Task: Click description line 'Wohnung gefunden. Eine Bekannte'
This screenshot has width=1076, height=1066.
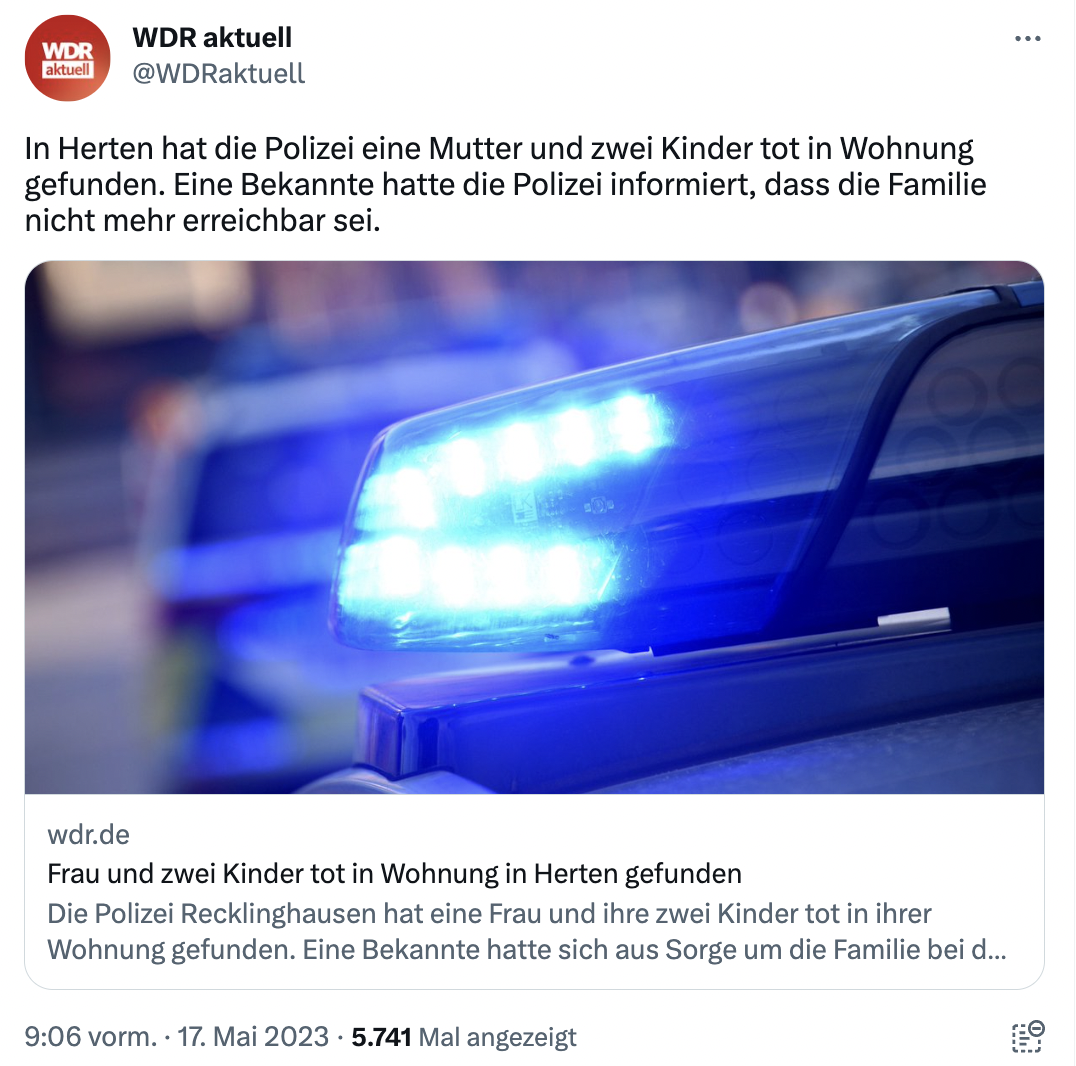Action: click(527, 950)
